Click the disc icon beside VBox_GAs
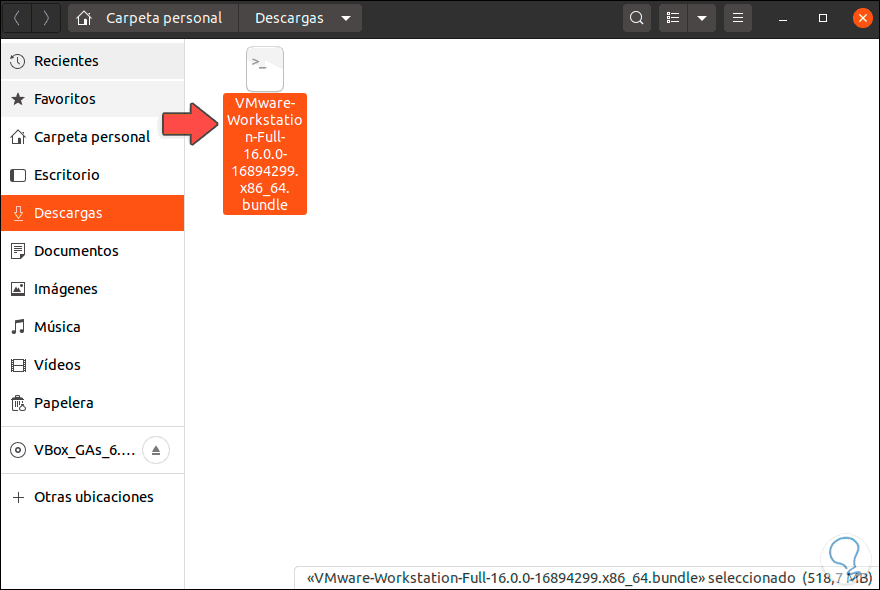The width and height of the screenshot is (880, 590). pos(18,450)
